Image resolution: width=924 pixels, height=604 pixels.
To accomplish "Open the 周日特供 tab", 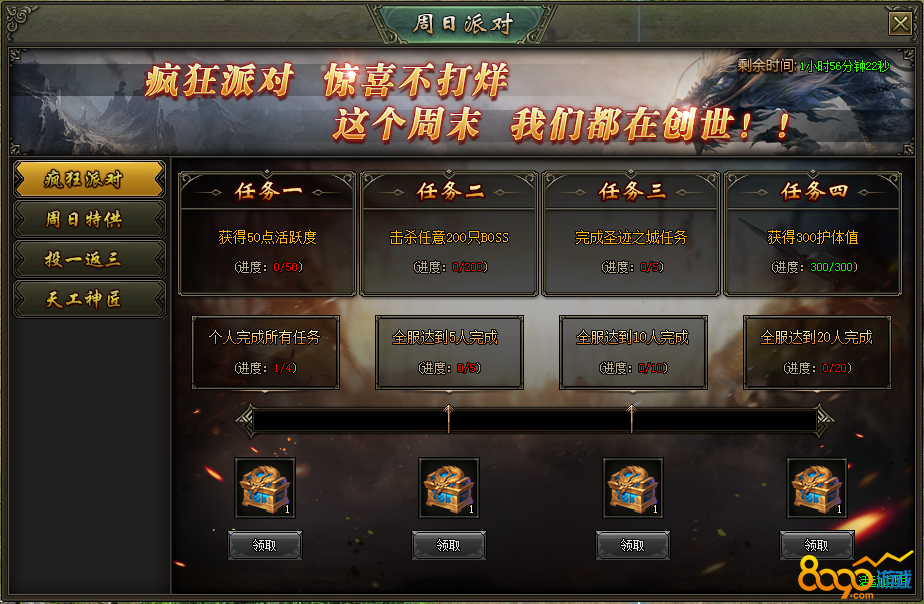I will [x=89, y=219].
